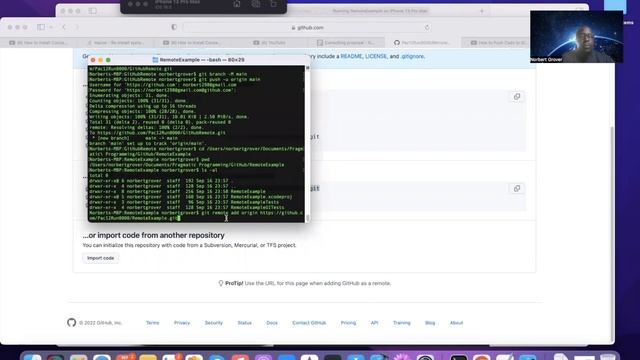Open the Safari sidebar dropdown chevron

tap(51, 27)
